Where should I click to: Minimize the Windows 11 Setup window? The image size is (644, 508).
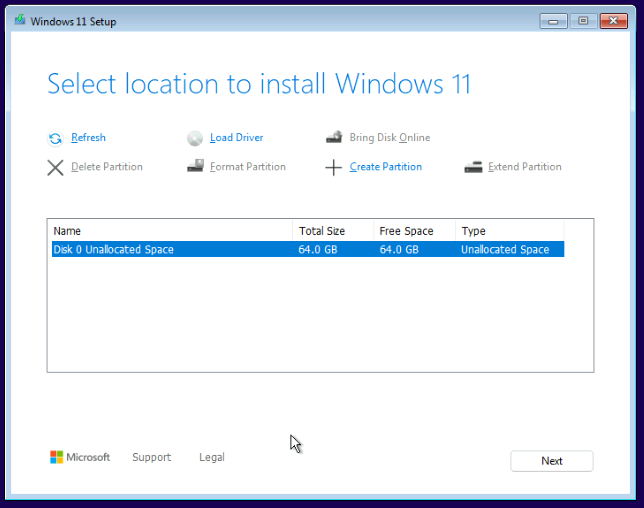pyautogui.click(x=553, y=21)
